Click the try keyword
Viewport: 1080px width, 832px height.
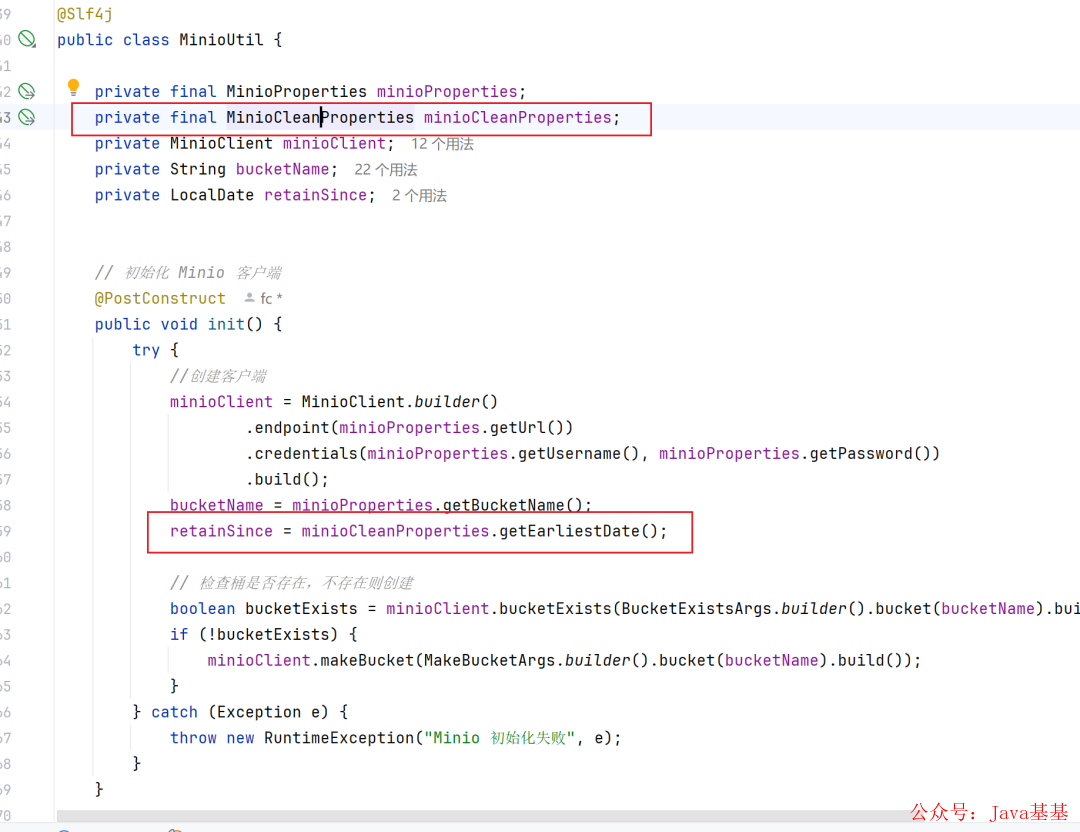146,351
